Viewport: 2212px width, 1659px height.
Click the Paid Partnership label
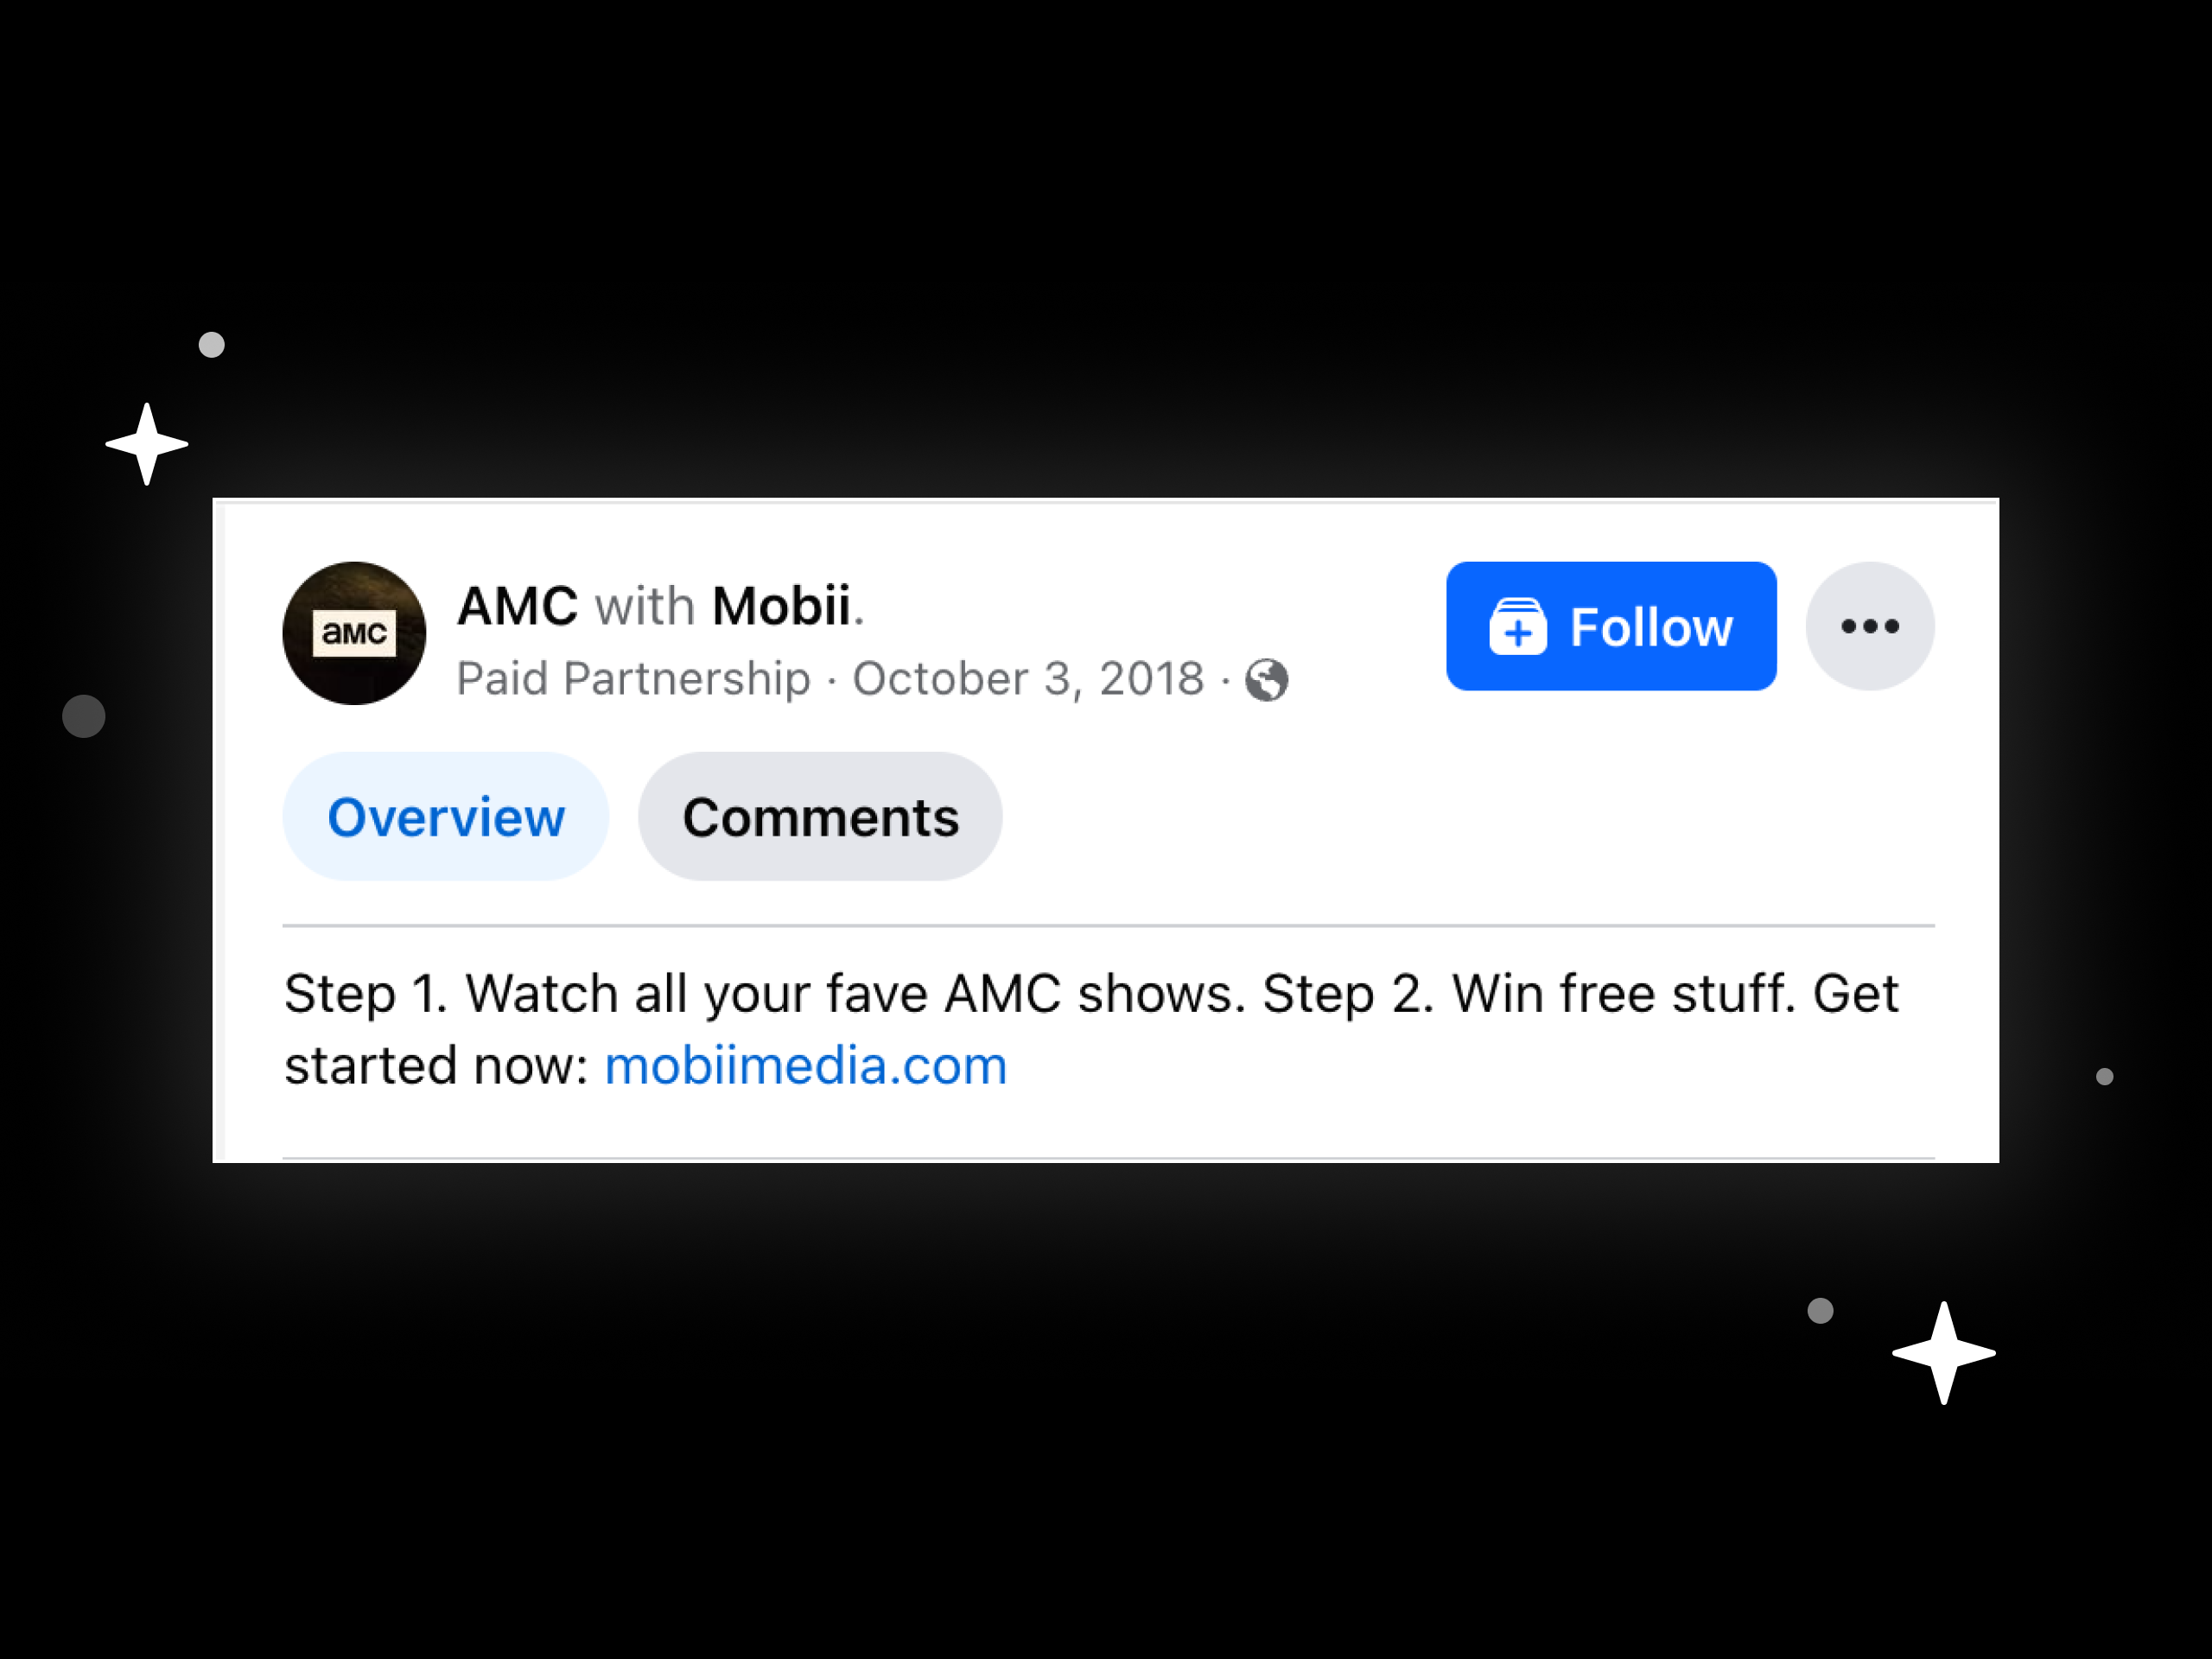tap(633, 679)
